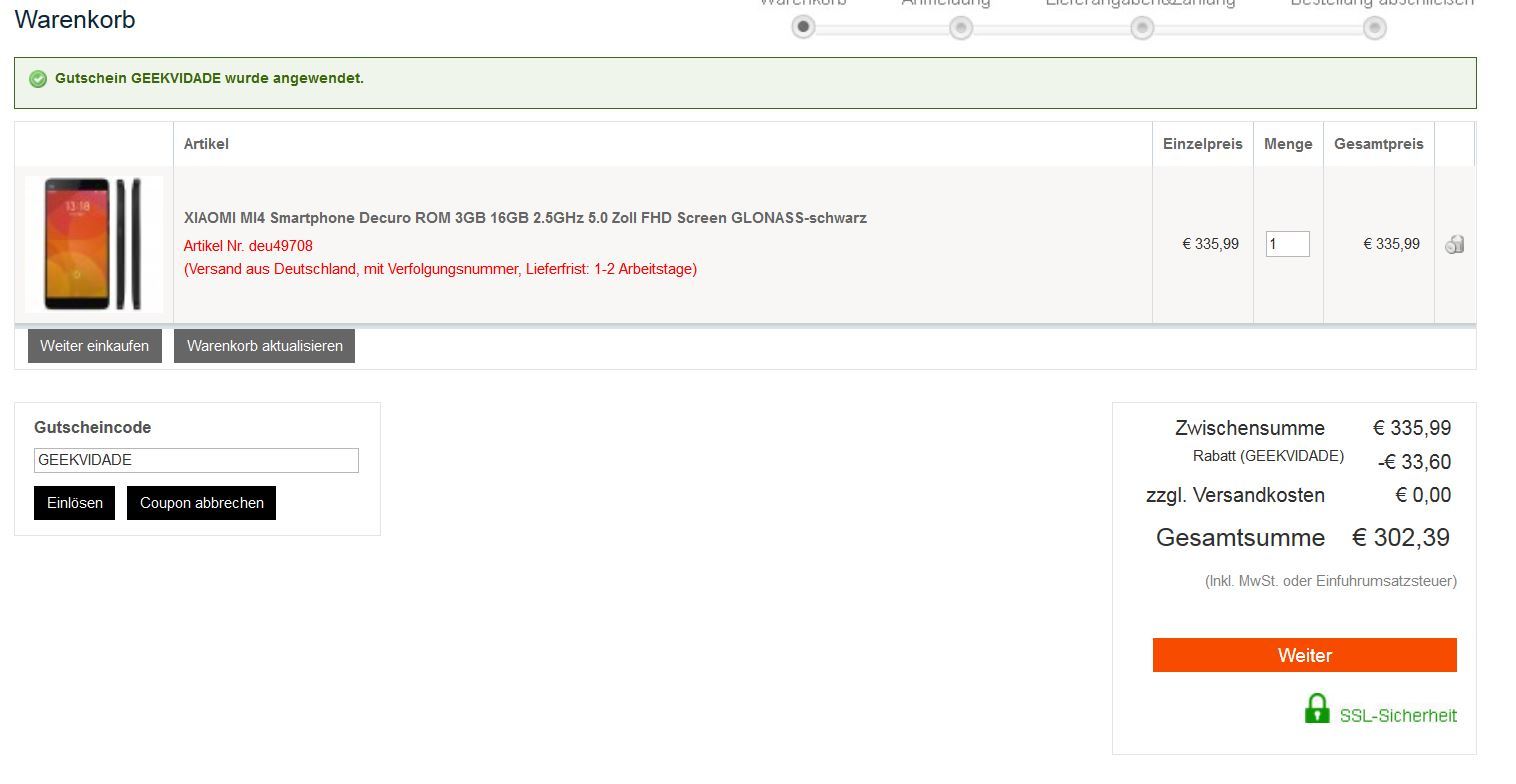This screenshot has height=784, width=1516.
Task: Click the Menge quantity field
Action: coord(1287,244)
